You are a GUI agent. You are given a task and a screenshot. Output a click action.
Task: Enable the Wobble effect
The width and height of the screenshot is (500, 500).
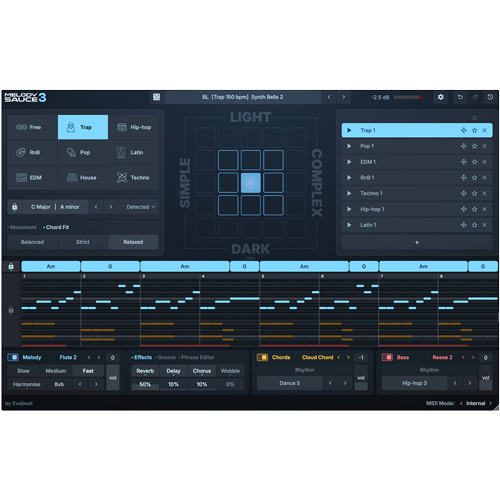tap(230, 371)
